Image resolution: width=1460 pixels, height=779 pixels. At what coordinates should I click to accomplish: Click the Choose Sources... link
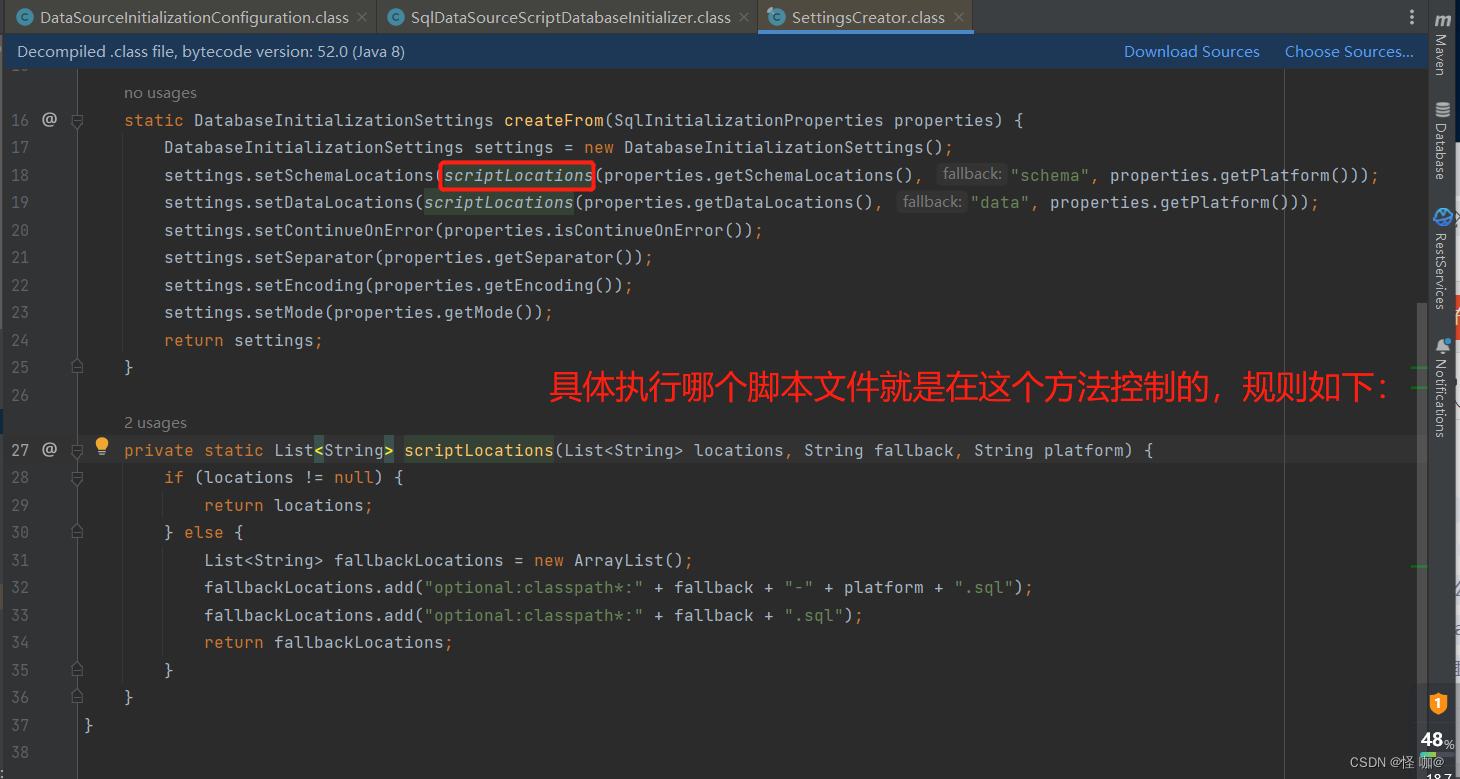click(x=1349, y=52)
